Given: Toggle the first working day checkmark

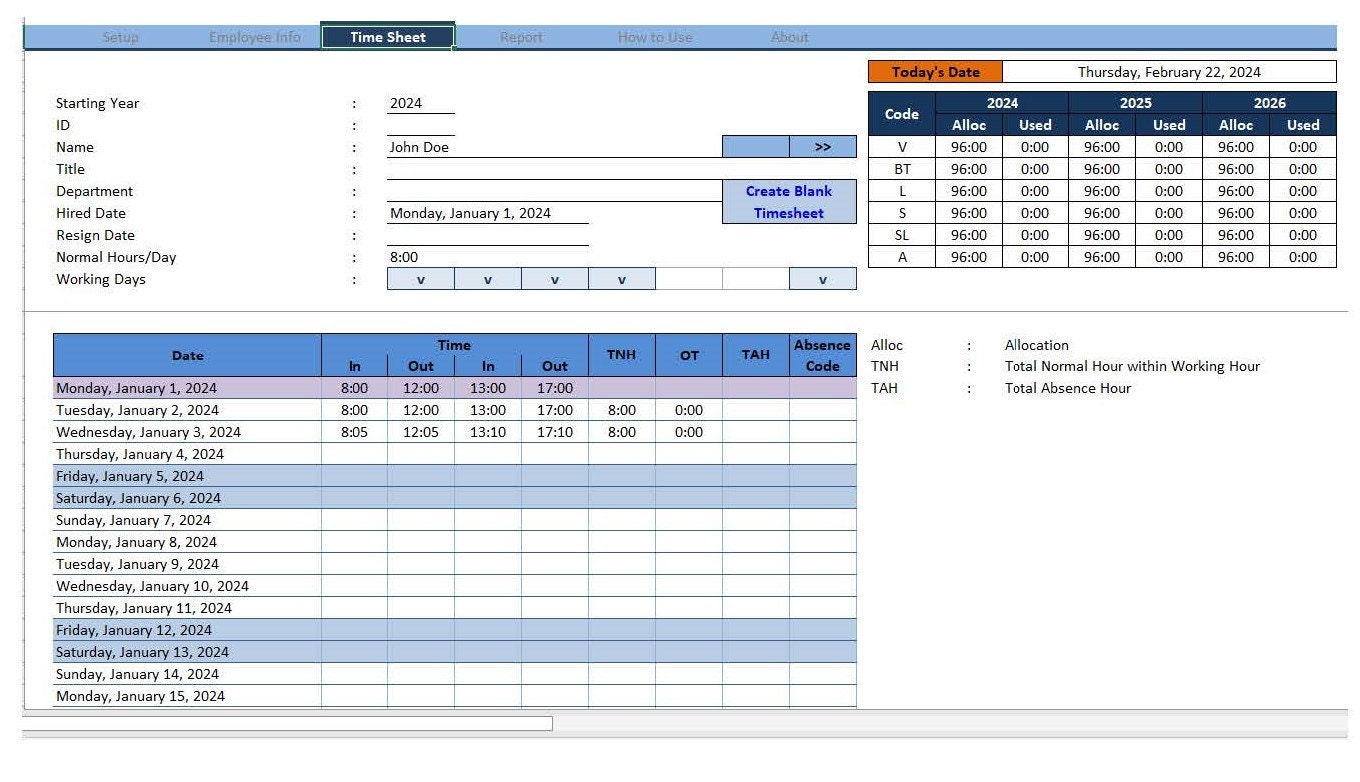Looking at the screenshot, I should pyautogui.click(x=421, y=279).
